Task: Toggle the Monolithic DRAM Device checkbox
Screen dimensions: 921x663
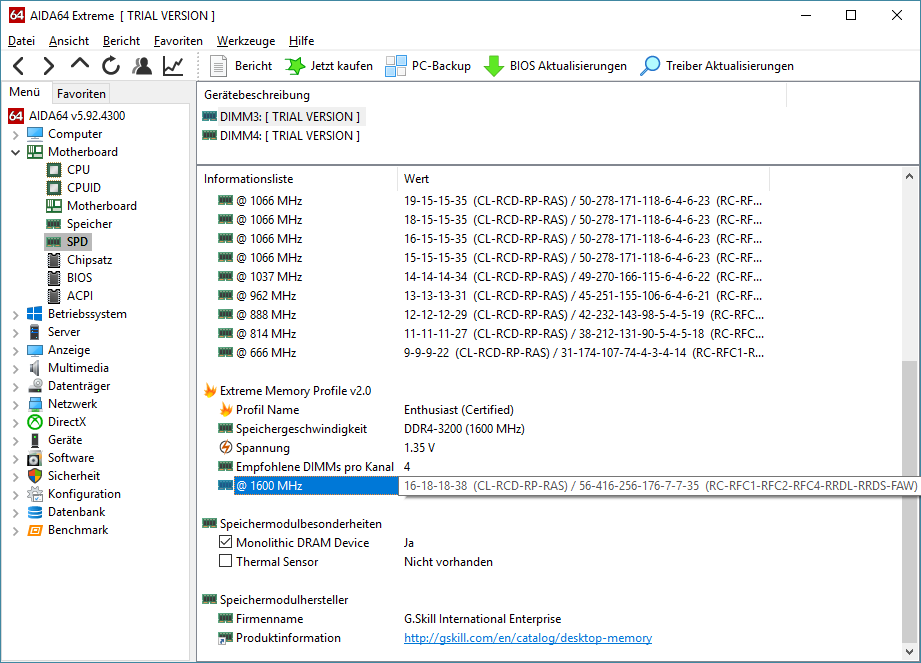Action: [x=226, y=542]
